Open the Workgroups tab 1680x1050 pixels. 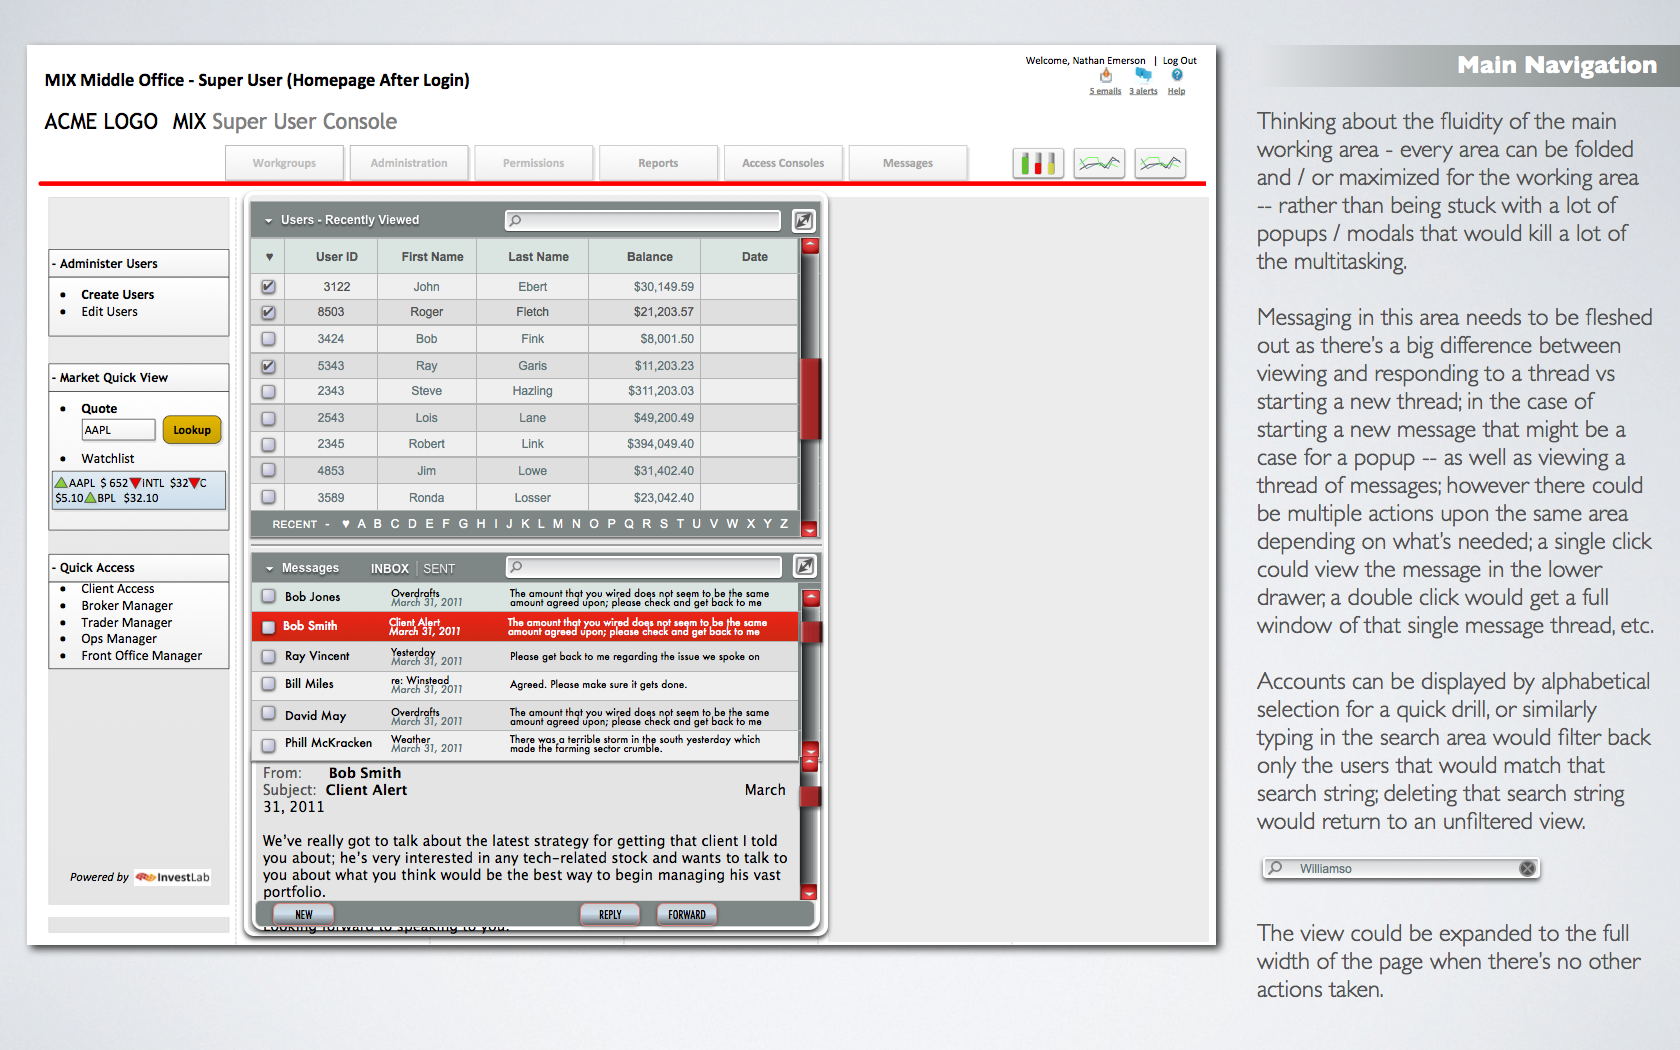[x=284, y=163]
